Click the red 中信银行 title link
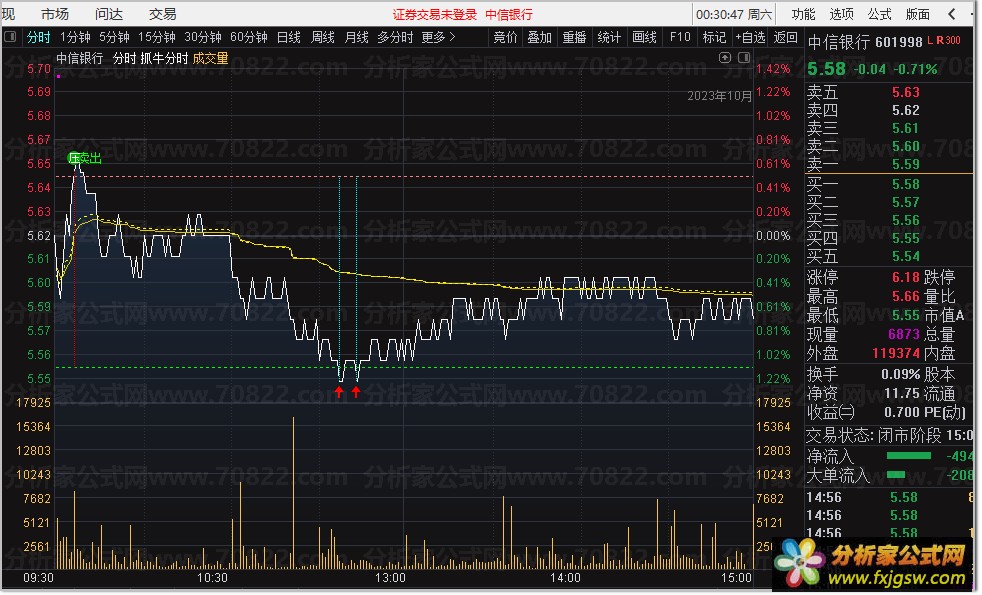The width and height of the screenshot is (982, 595). pos(509,14)
